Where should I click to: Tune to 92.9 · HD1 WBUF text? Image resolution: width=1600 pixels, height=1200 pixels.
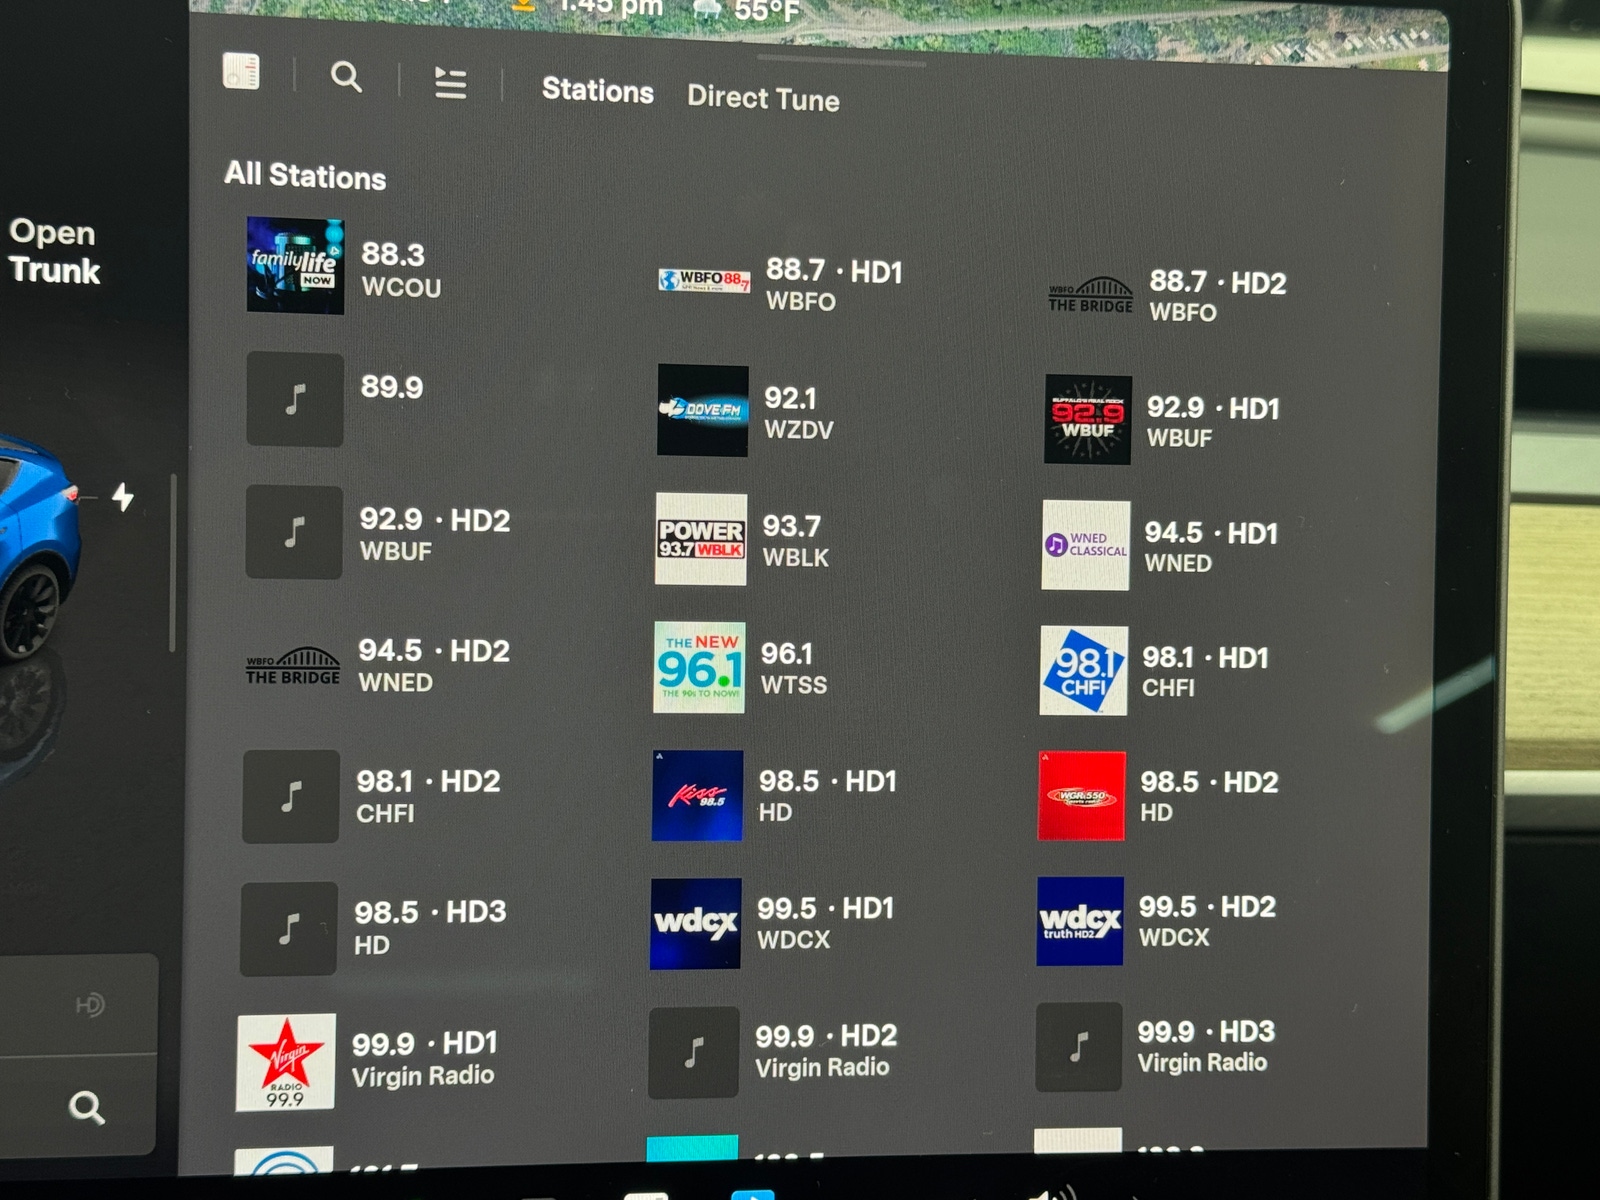pyautogui.click(x=1213, y=422)
